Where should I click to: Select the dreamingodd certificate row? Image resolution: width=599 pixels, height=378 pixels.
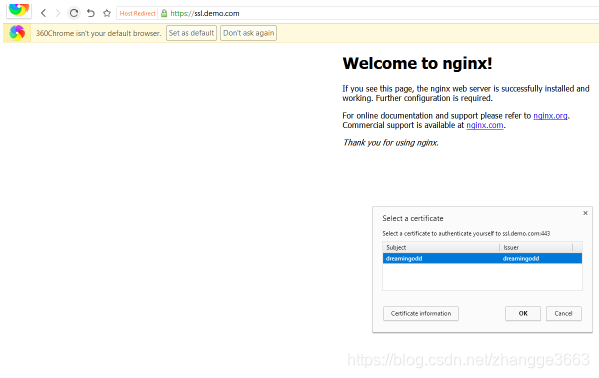click(482, 258)
